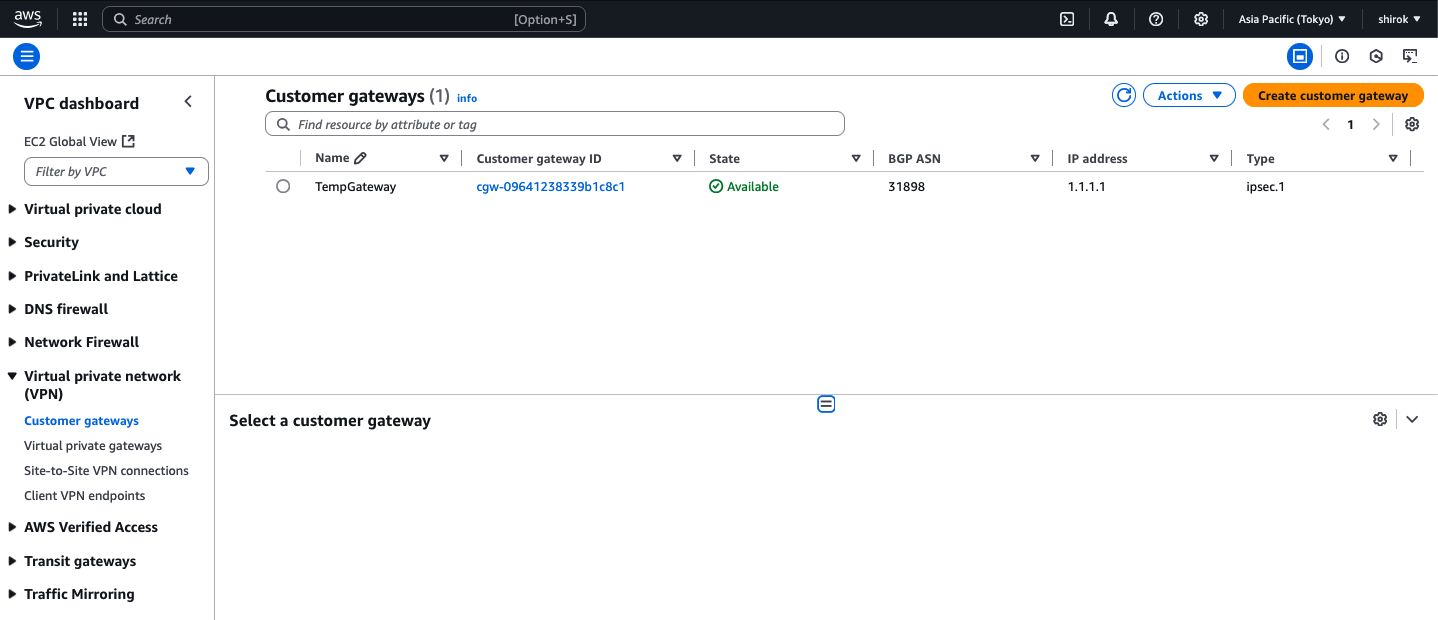Click Find resource by attribute field
The image size is (1438, 620).
[555, 124]
